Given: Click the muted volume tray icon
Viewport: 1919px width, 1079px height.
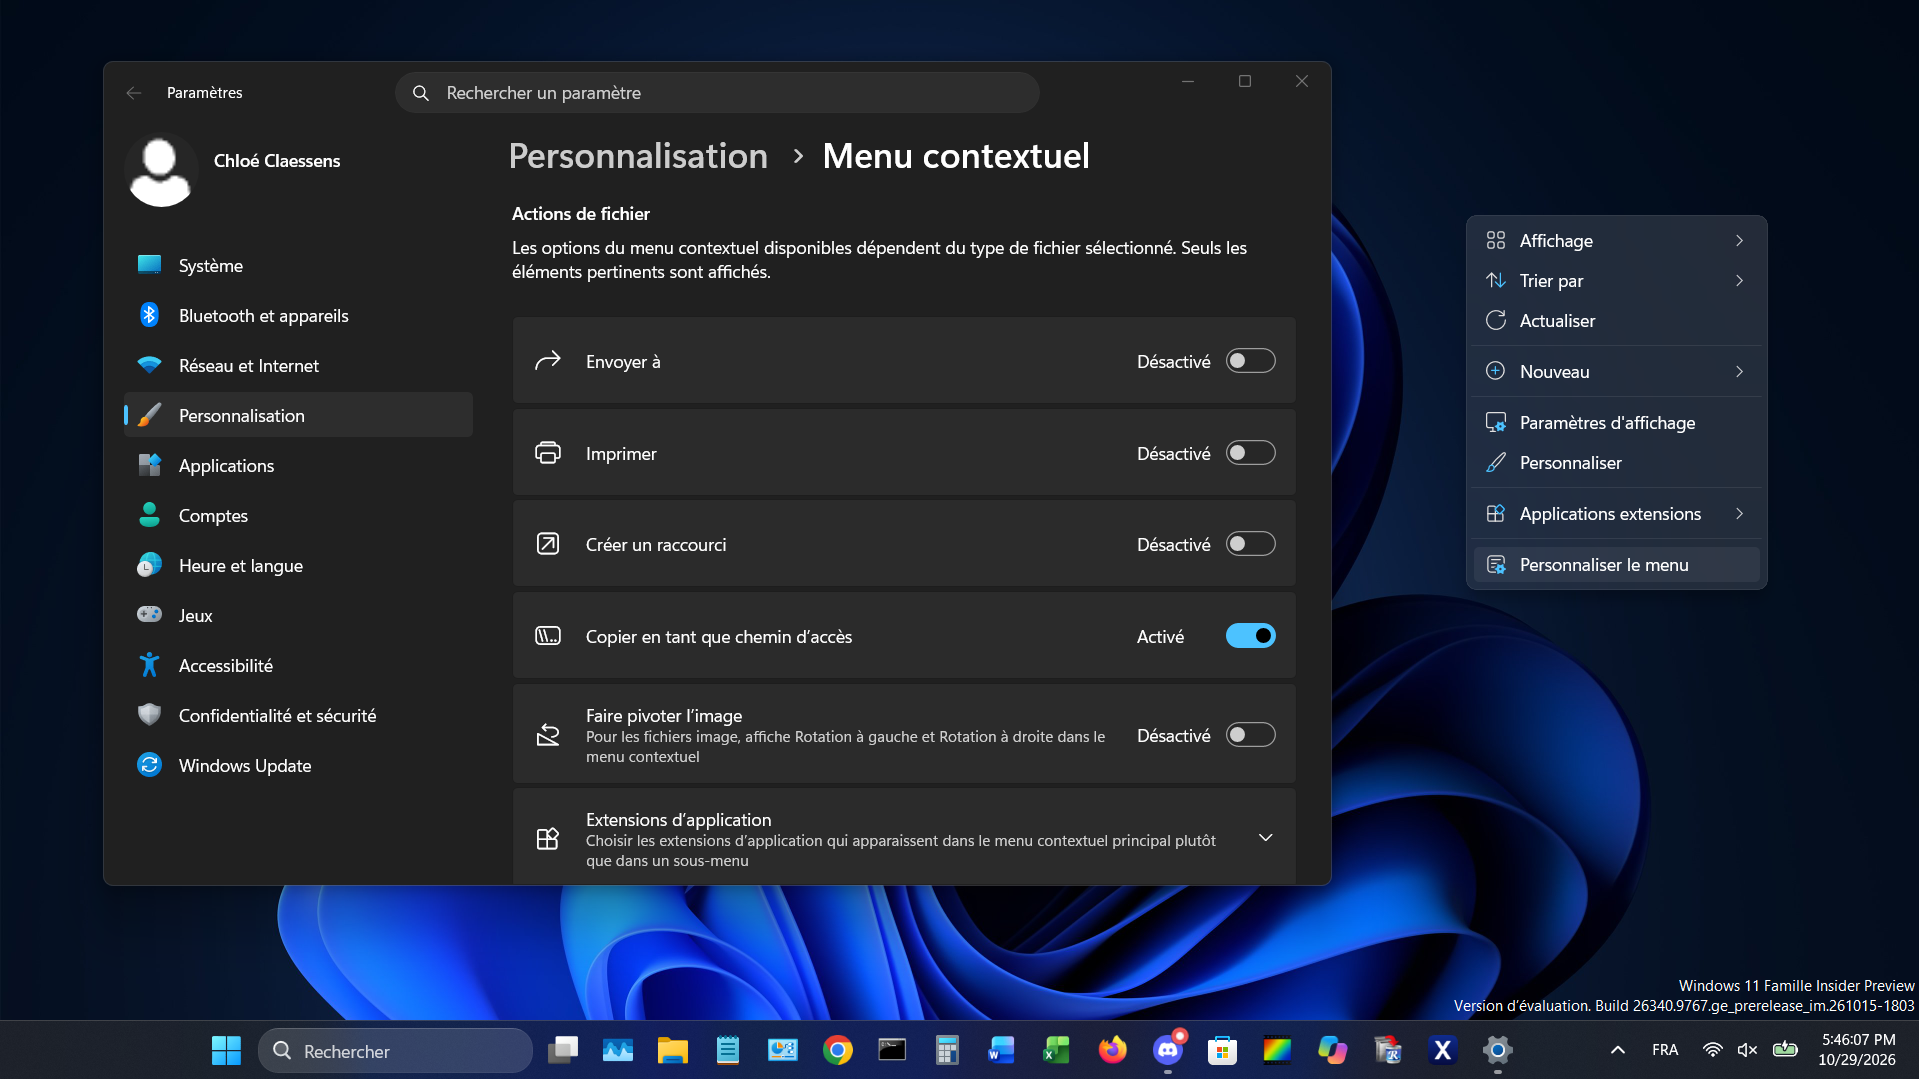Looking at the screenshot, I should pyautogui.click(x=1747, y=1050).
